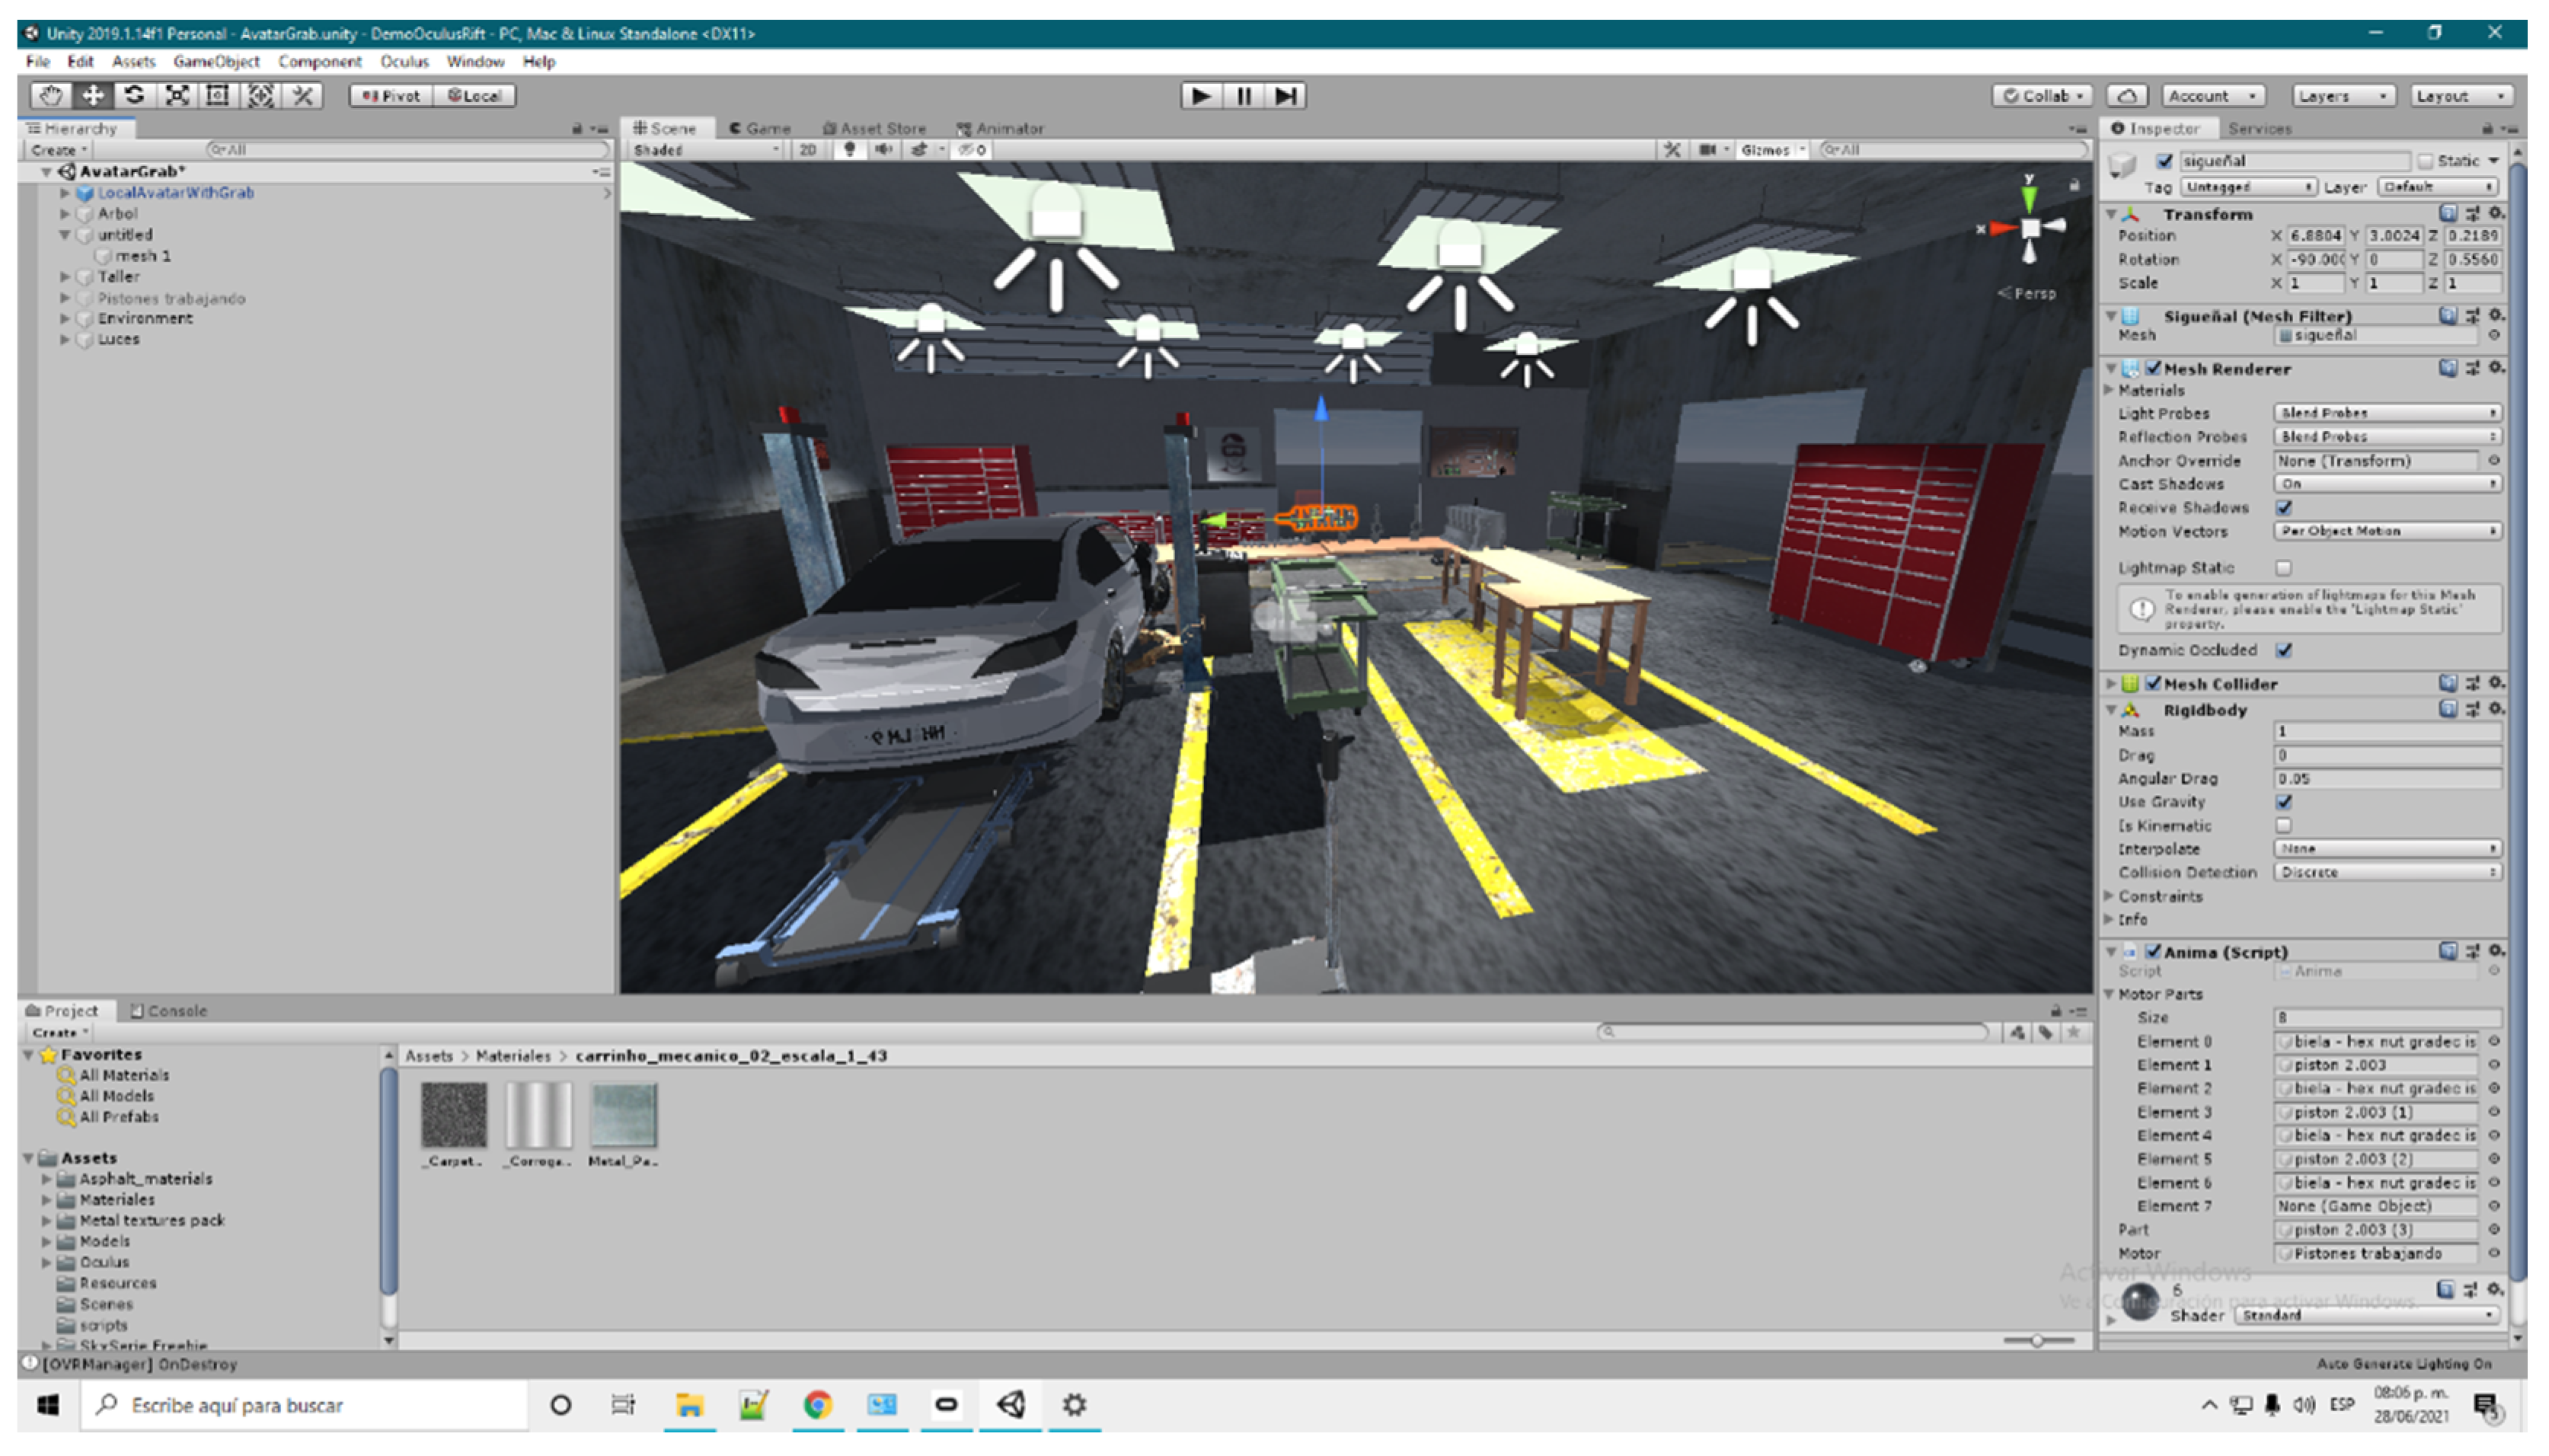Click the cloud services icon
The width and height of the screenshot is (2549, 1456).
(x=2127, y=96)
